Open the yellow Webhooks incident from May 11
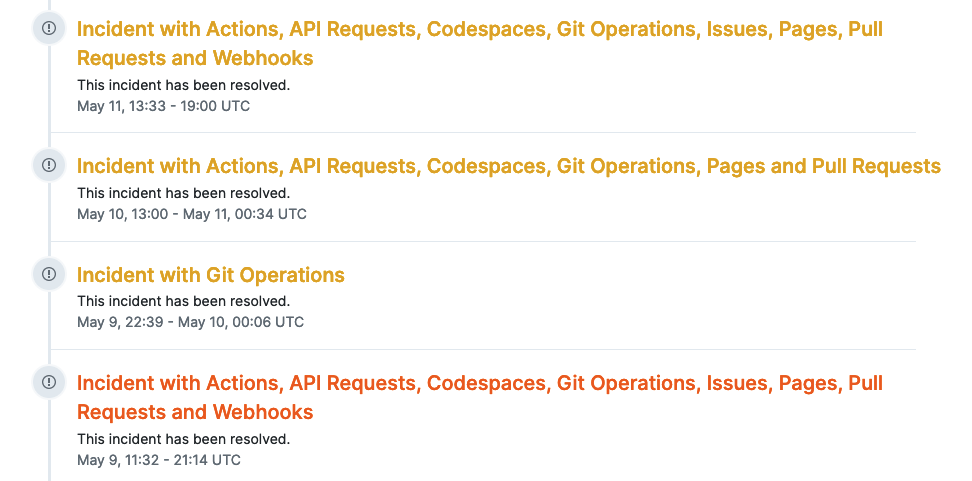Viewport: 972px width, 481px height. click(479, 43)
